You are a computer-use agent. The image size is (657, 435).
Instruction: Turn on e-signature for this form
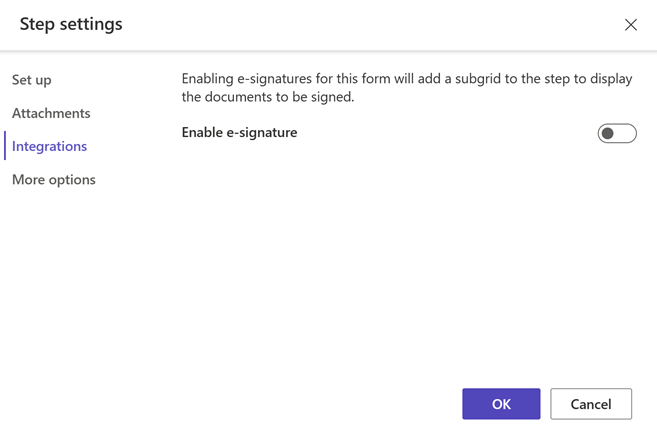[617, 133]
